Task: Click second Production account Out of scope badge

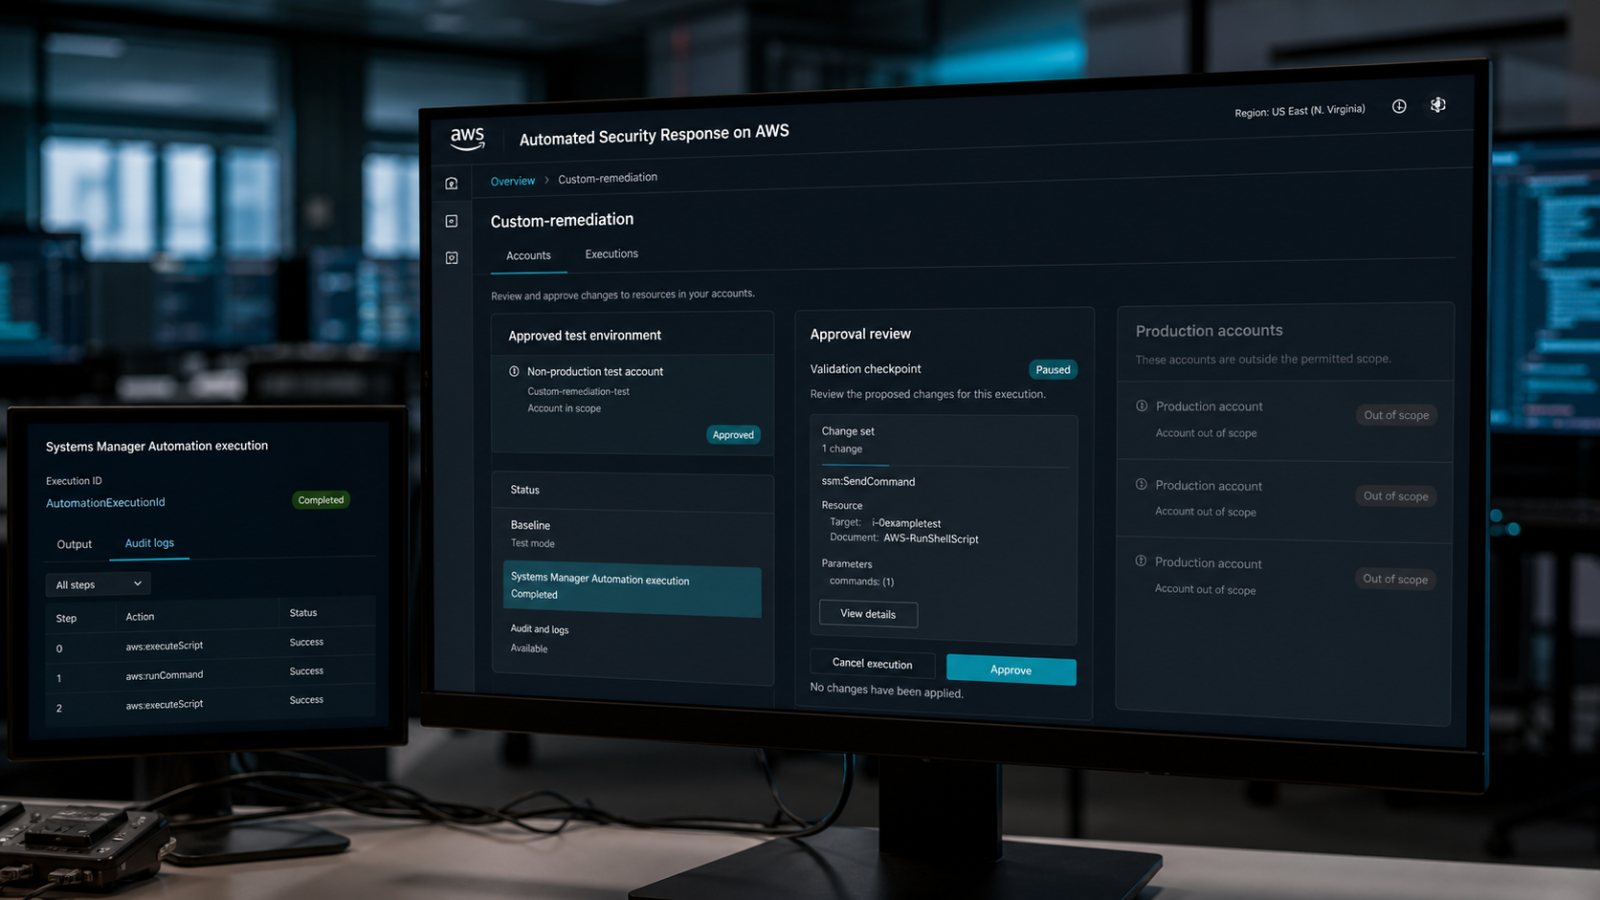Action: pyautogui.click(x=1396, y=496)
